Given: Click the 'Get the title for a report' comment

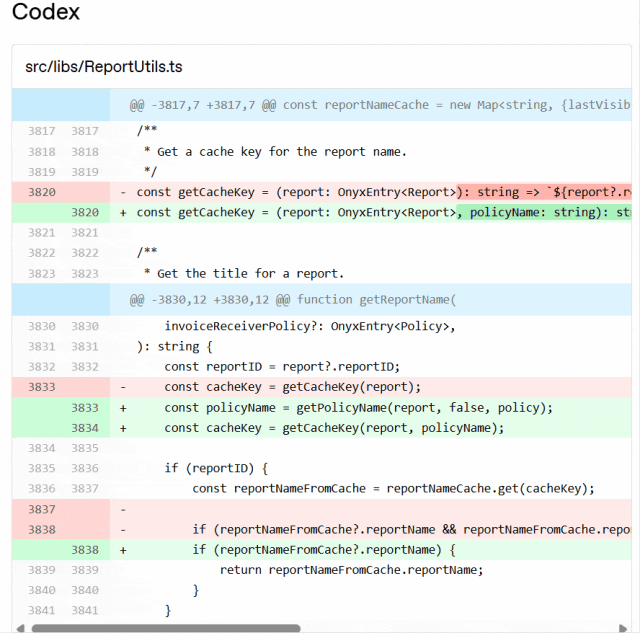Looking at the screenshot, I should tap(243, 273).
